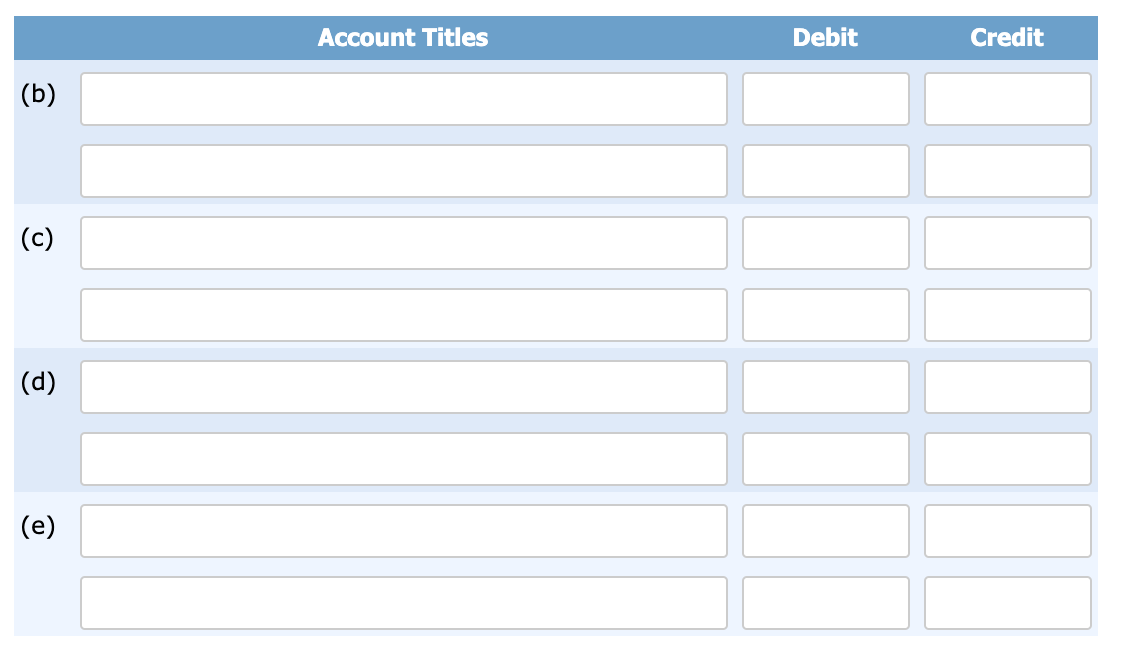The width and height of the screenshot is (1130, 656).
Task: Select the Debit field in second row of (d)
Action: pyautogui.click(x=824, y=458)
